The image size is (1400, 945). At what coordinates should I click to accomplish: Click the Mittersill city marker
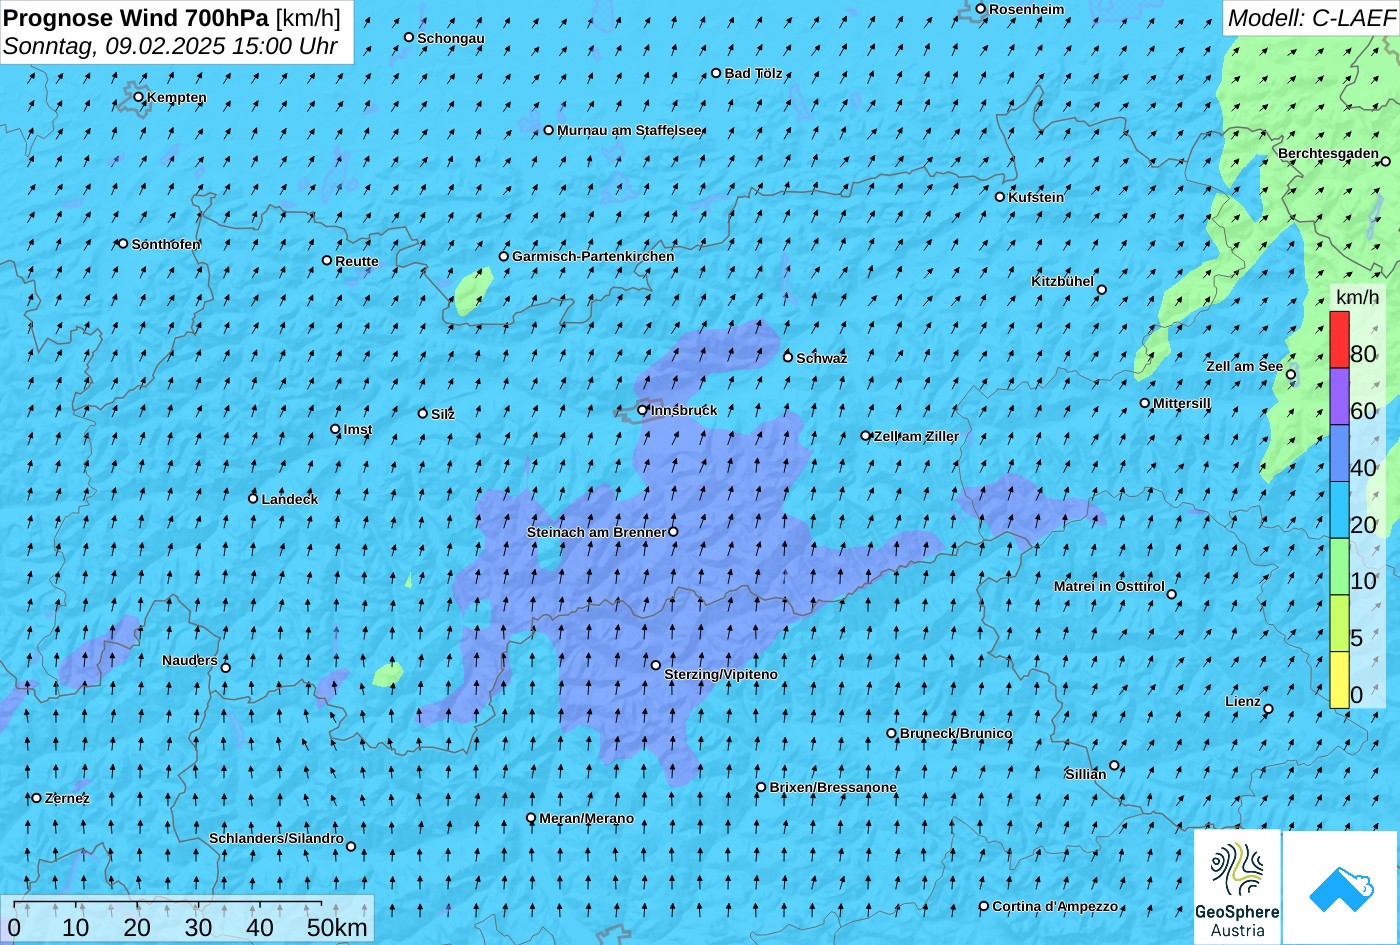(1145, 403)
